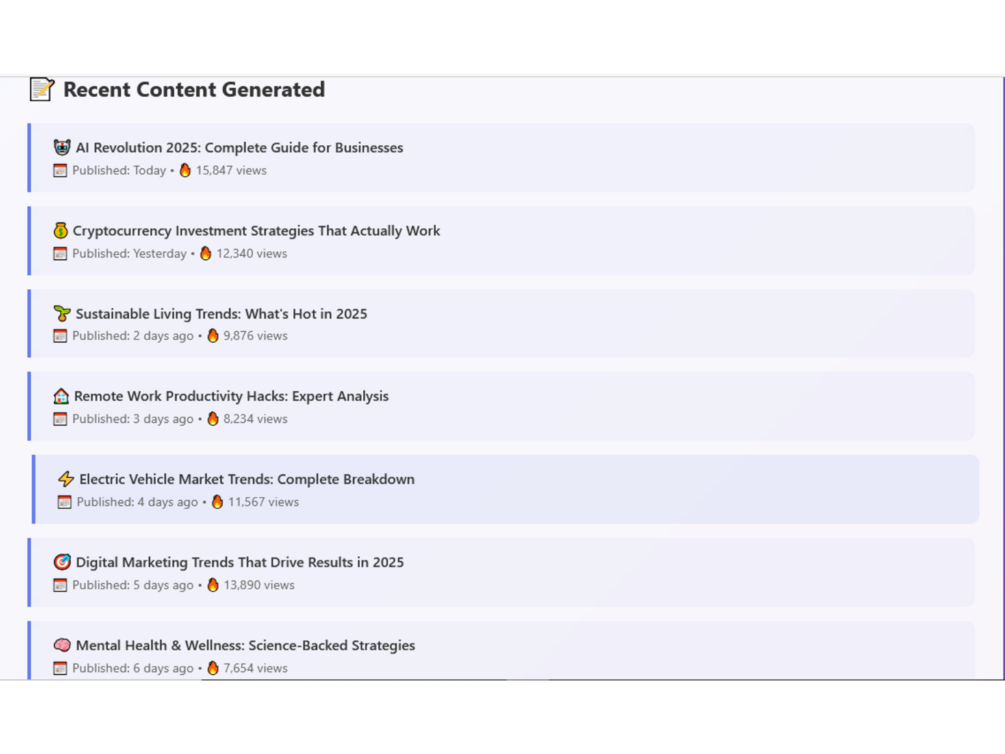Click the seedling icon for Sustainable Living

point(62,314)
